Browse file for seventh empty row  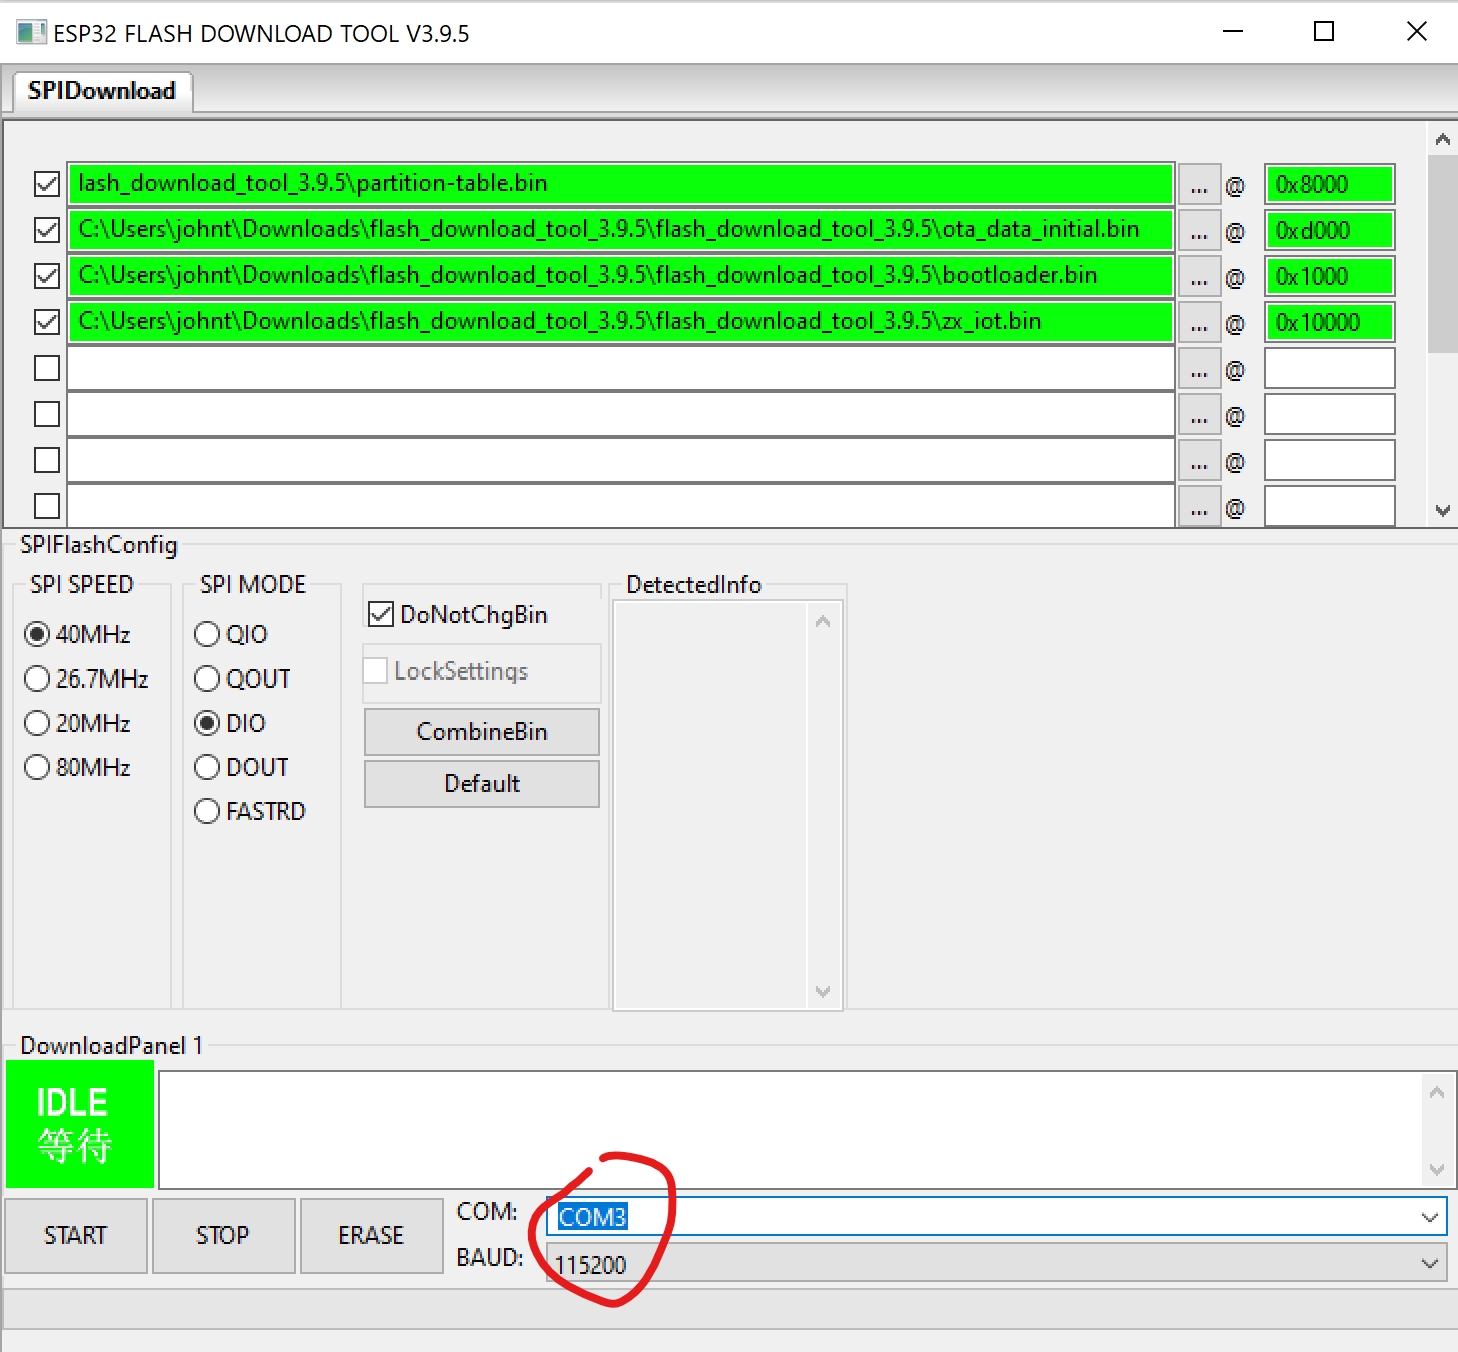[1199, 461]
